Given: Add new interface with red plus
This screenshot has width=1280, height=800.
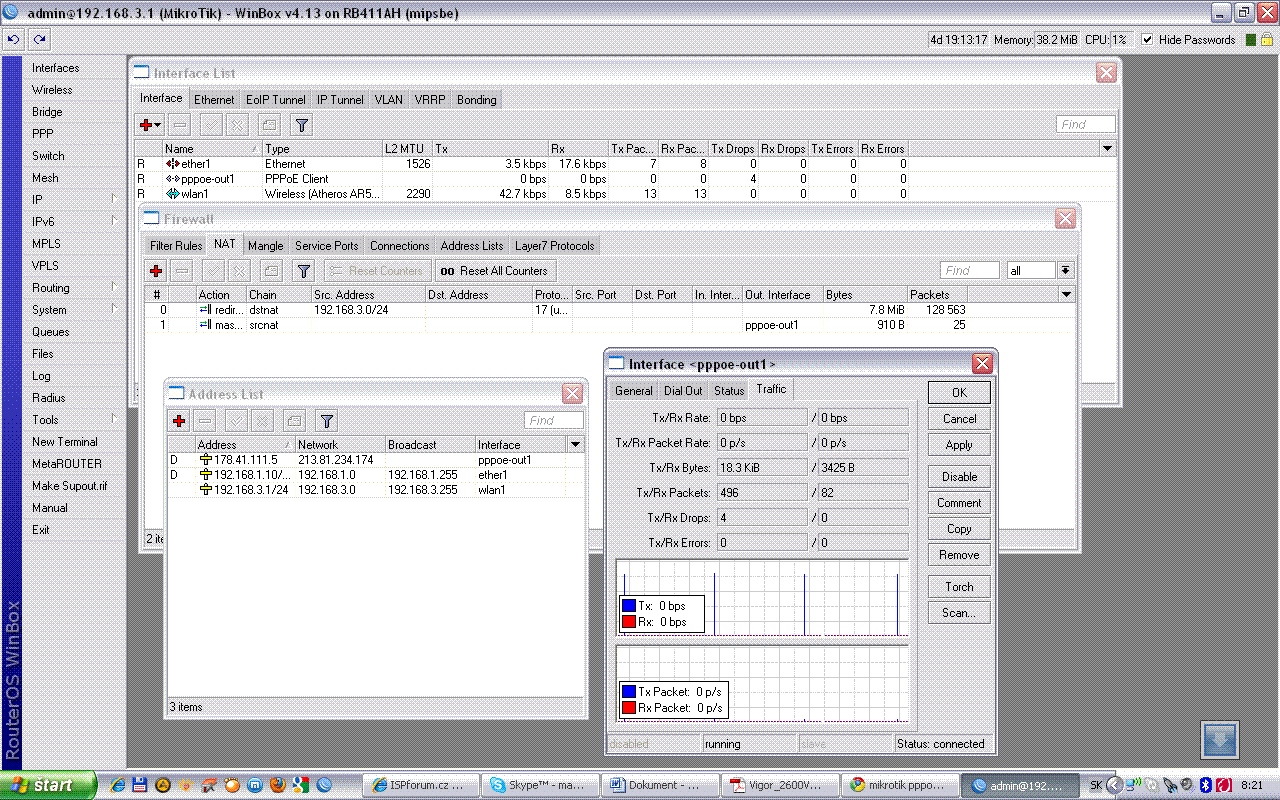Looking at the screenshot, I should 149,125.
